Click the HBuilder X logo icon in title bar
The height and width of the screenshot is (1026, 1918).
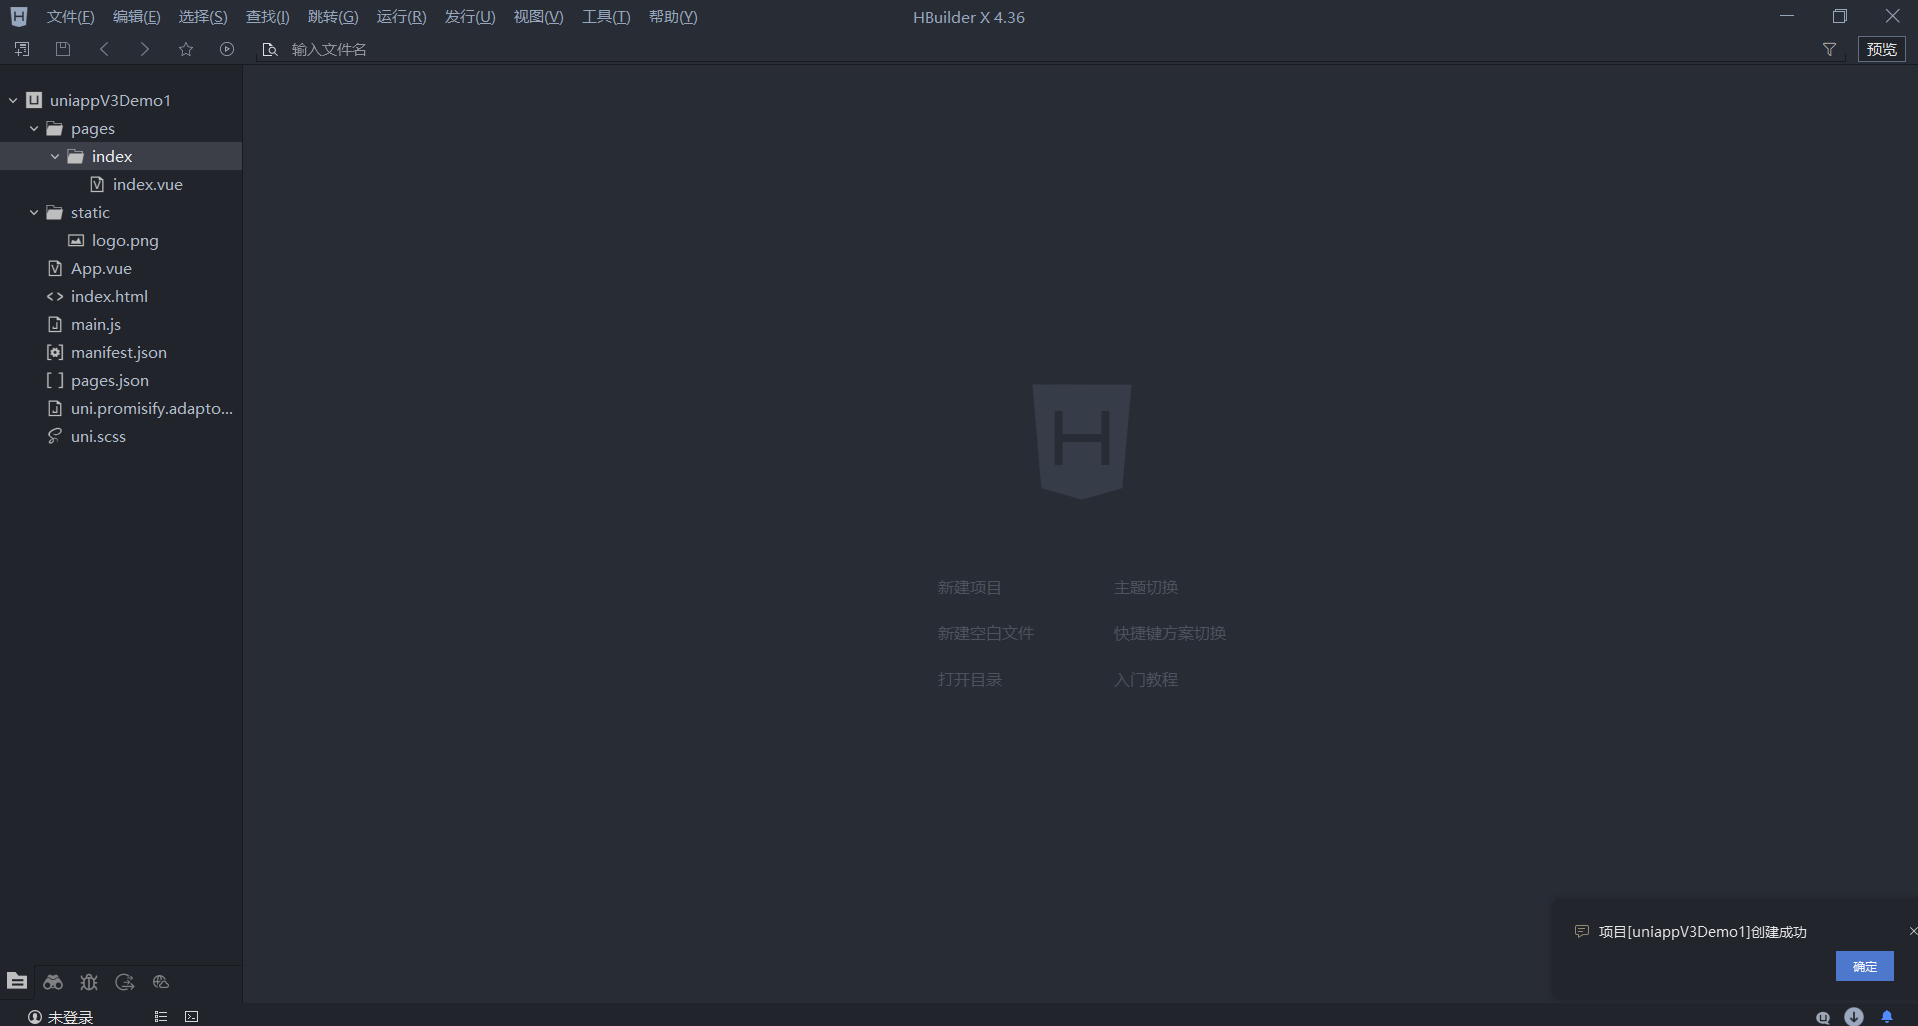point(19,16)
